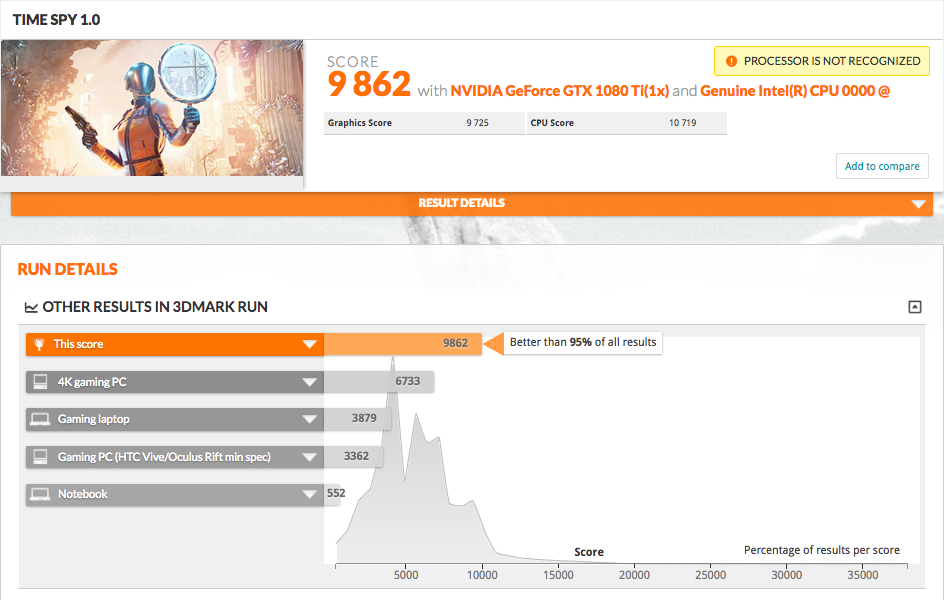Viewport: 944px width, 600px height.
Task: Click the Gaming laptop label
Action: click(93, 419)
